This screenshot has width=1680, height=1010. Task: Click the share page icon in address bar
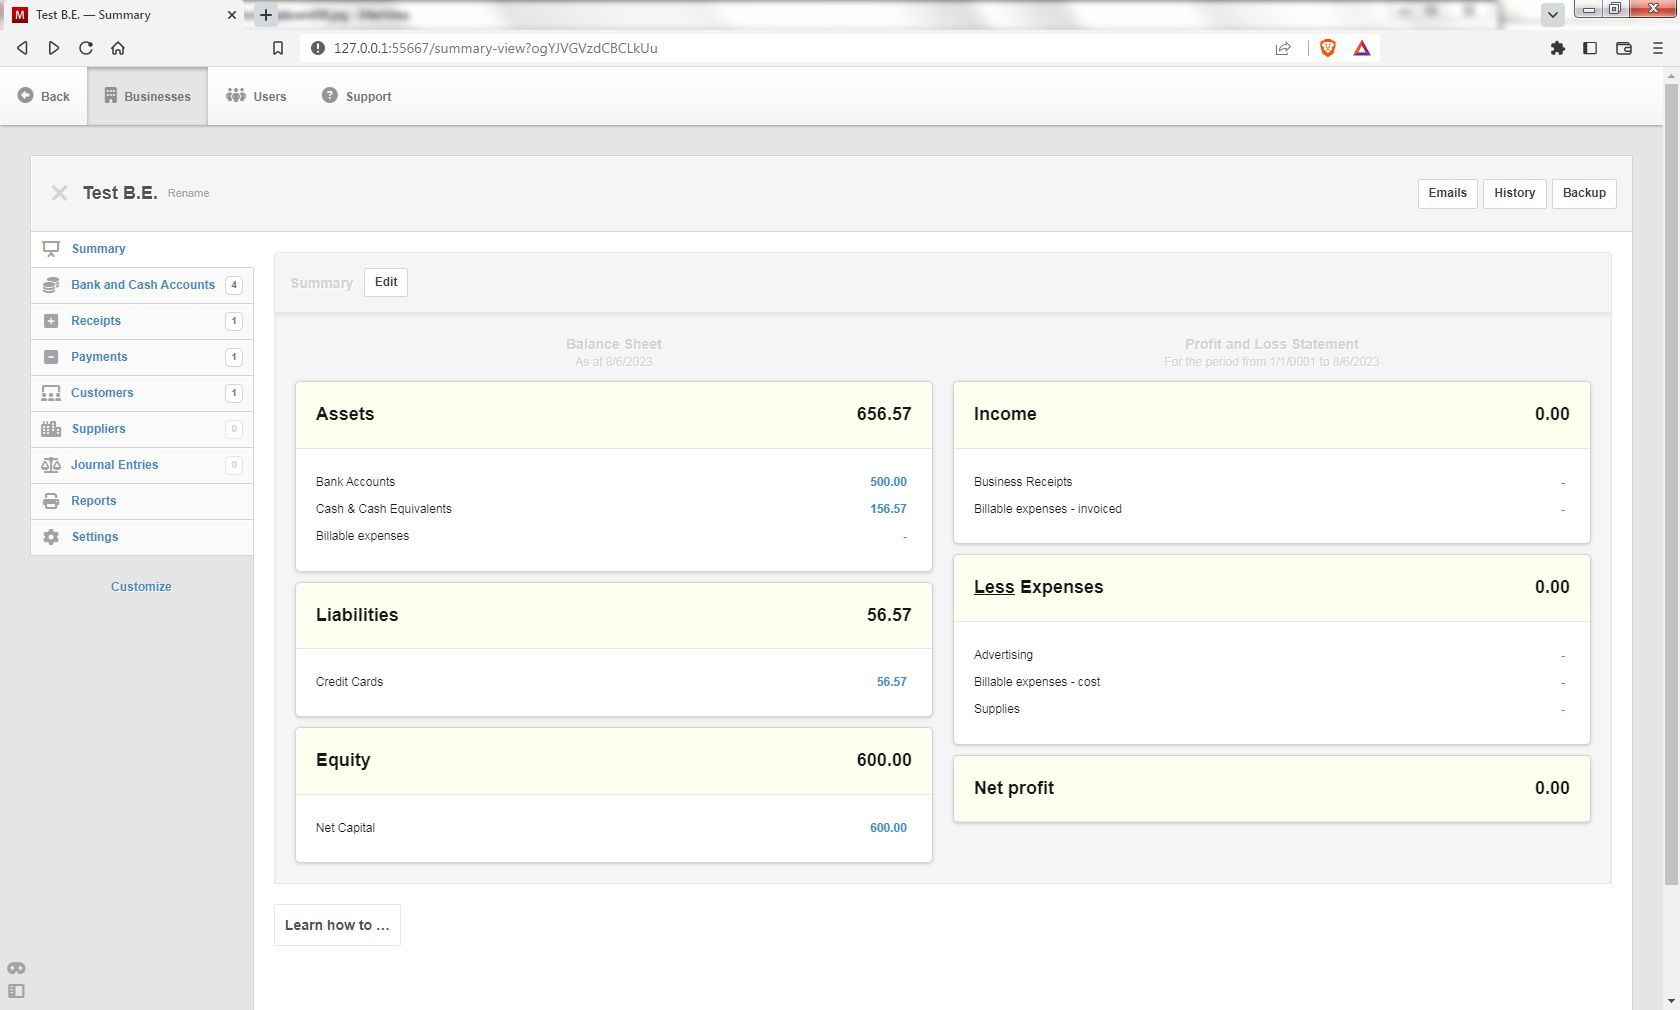tap(1283, 48)
